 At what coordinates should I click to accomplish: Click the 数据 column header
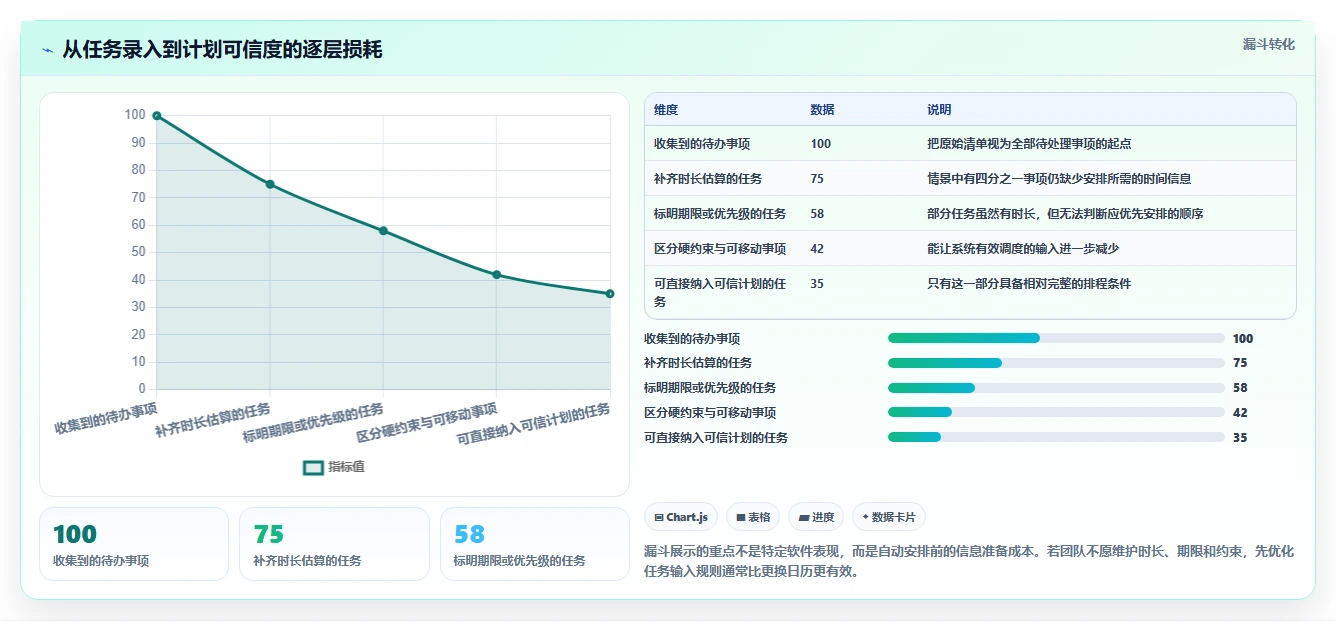click(822, 110)
